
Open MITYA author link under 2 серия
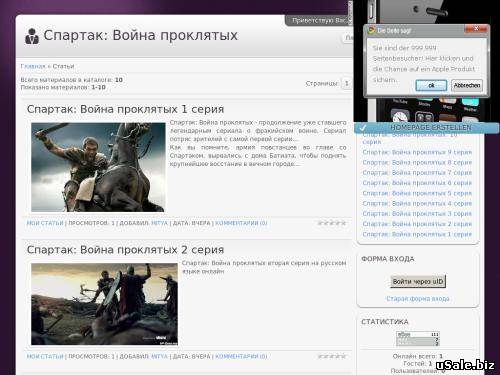pyautogui.click(x=159, y=356)
